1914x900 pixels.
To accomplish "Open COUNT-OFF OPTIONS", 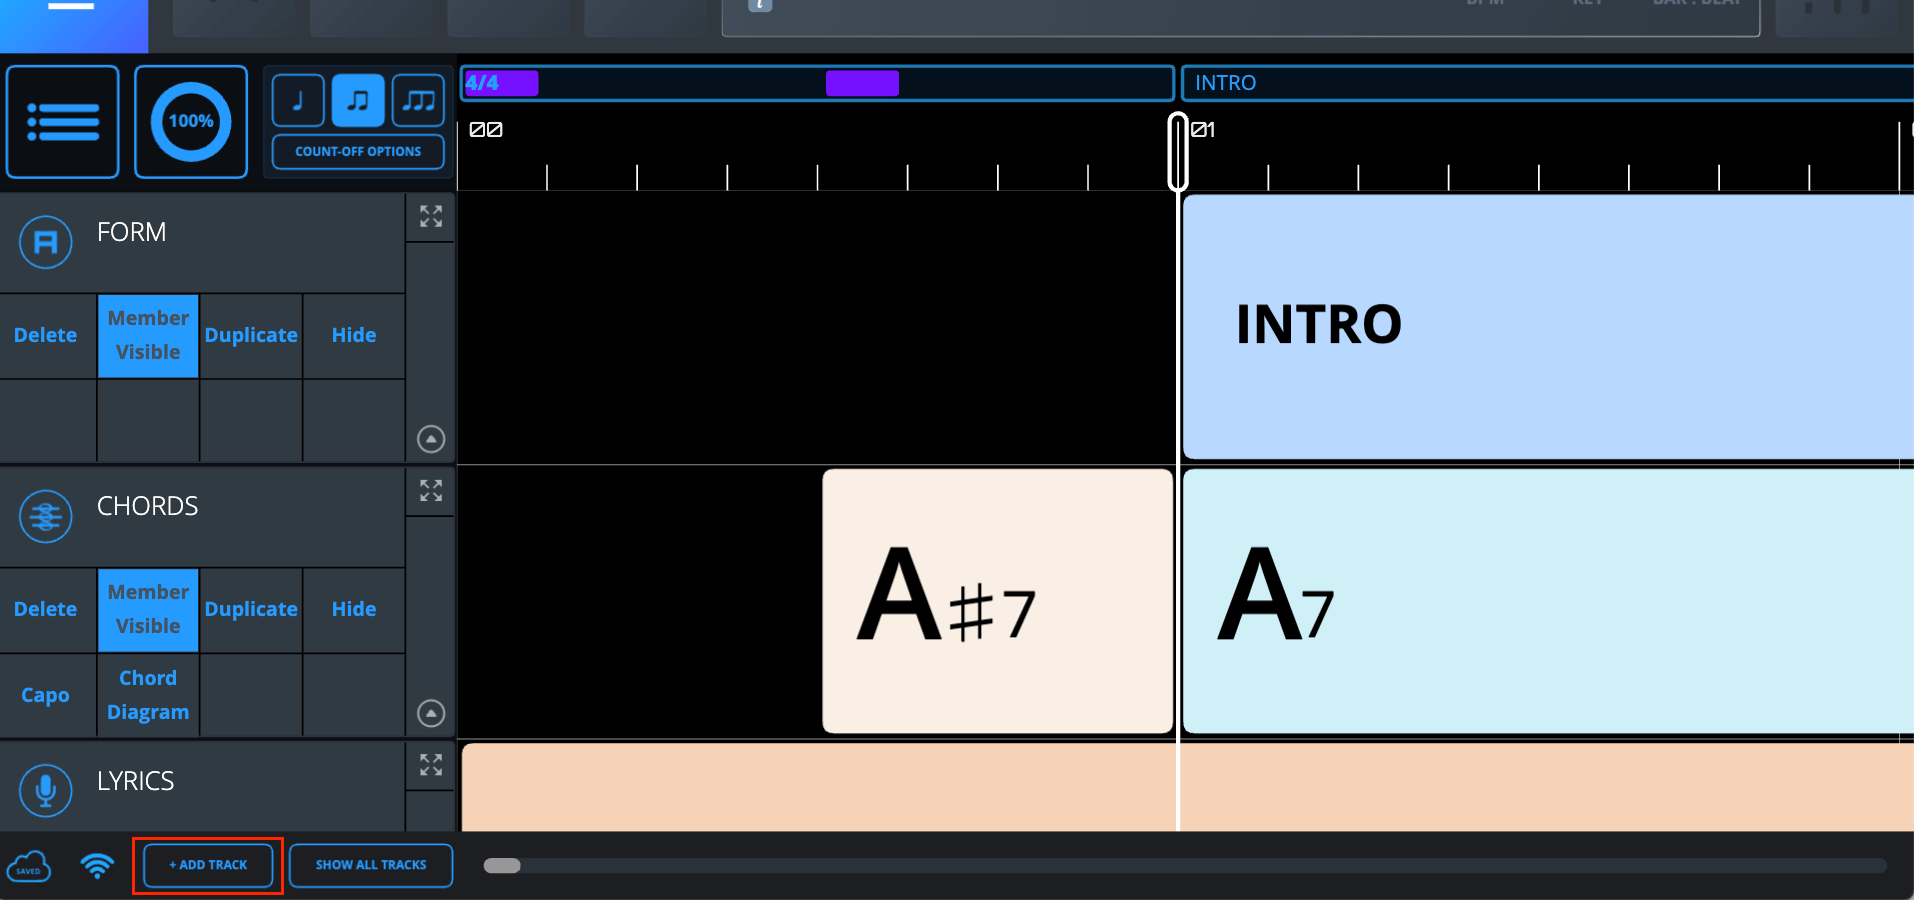I will [x=358, y=152].
